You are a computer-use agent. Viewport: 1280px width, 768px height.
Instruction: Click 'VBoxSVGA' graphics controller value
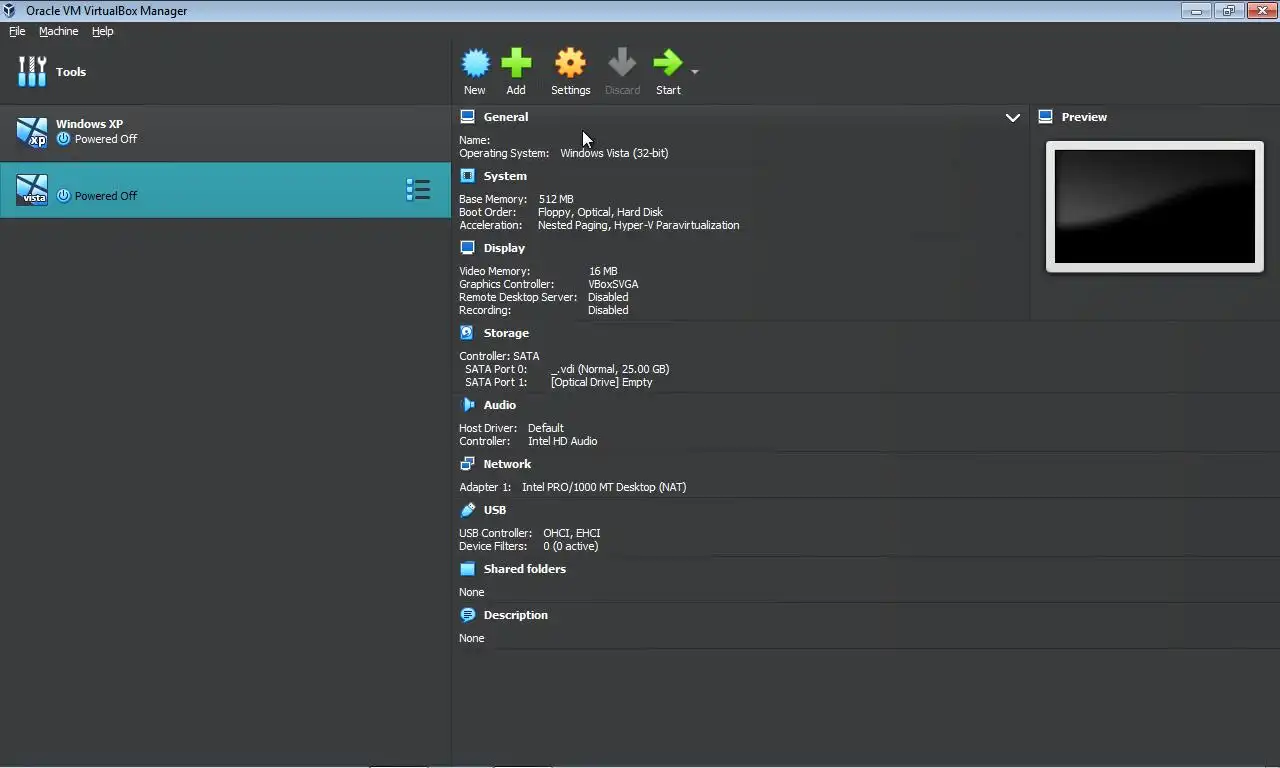(613, 284)
